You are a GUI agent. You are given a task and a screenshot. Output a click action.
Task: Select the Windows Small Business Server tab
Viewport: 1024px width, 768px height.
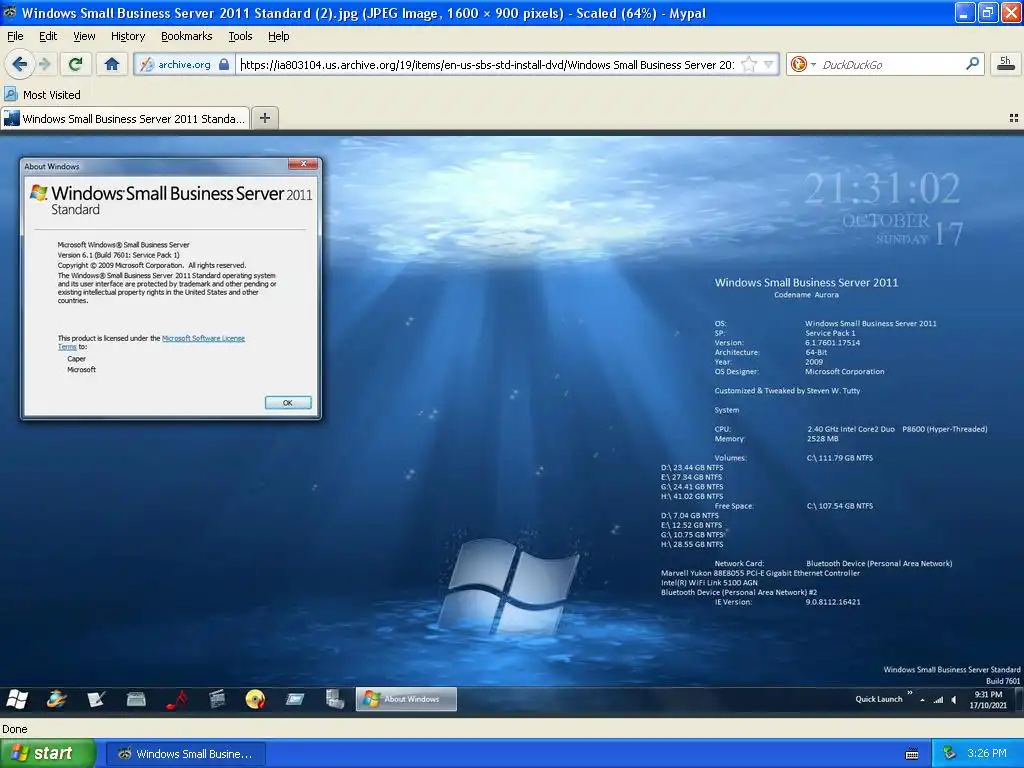(x=125, y=118)
